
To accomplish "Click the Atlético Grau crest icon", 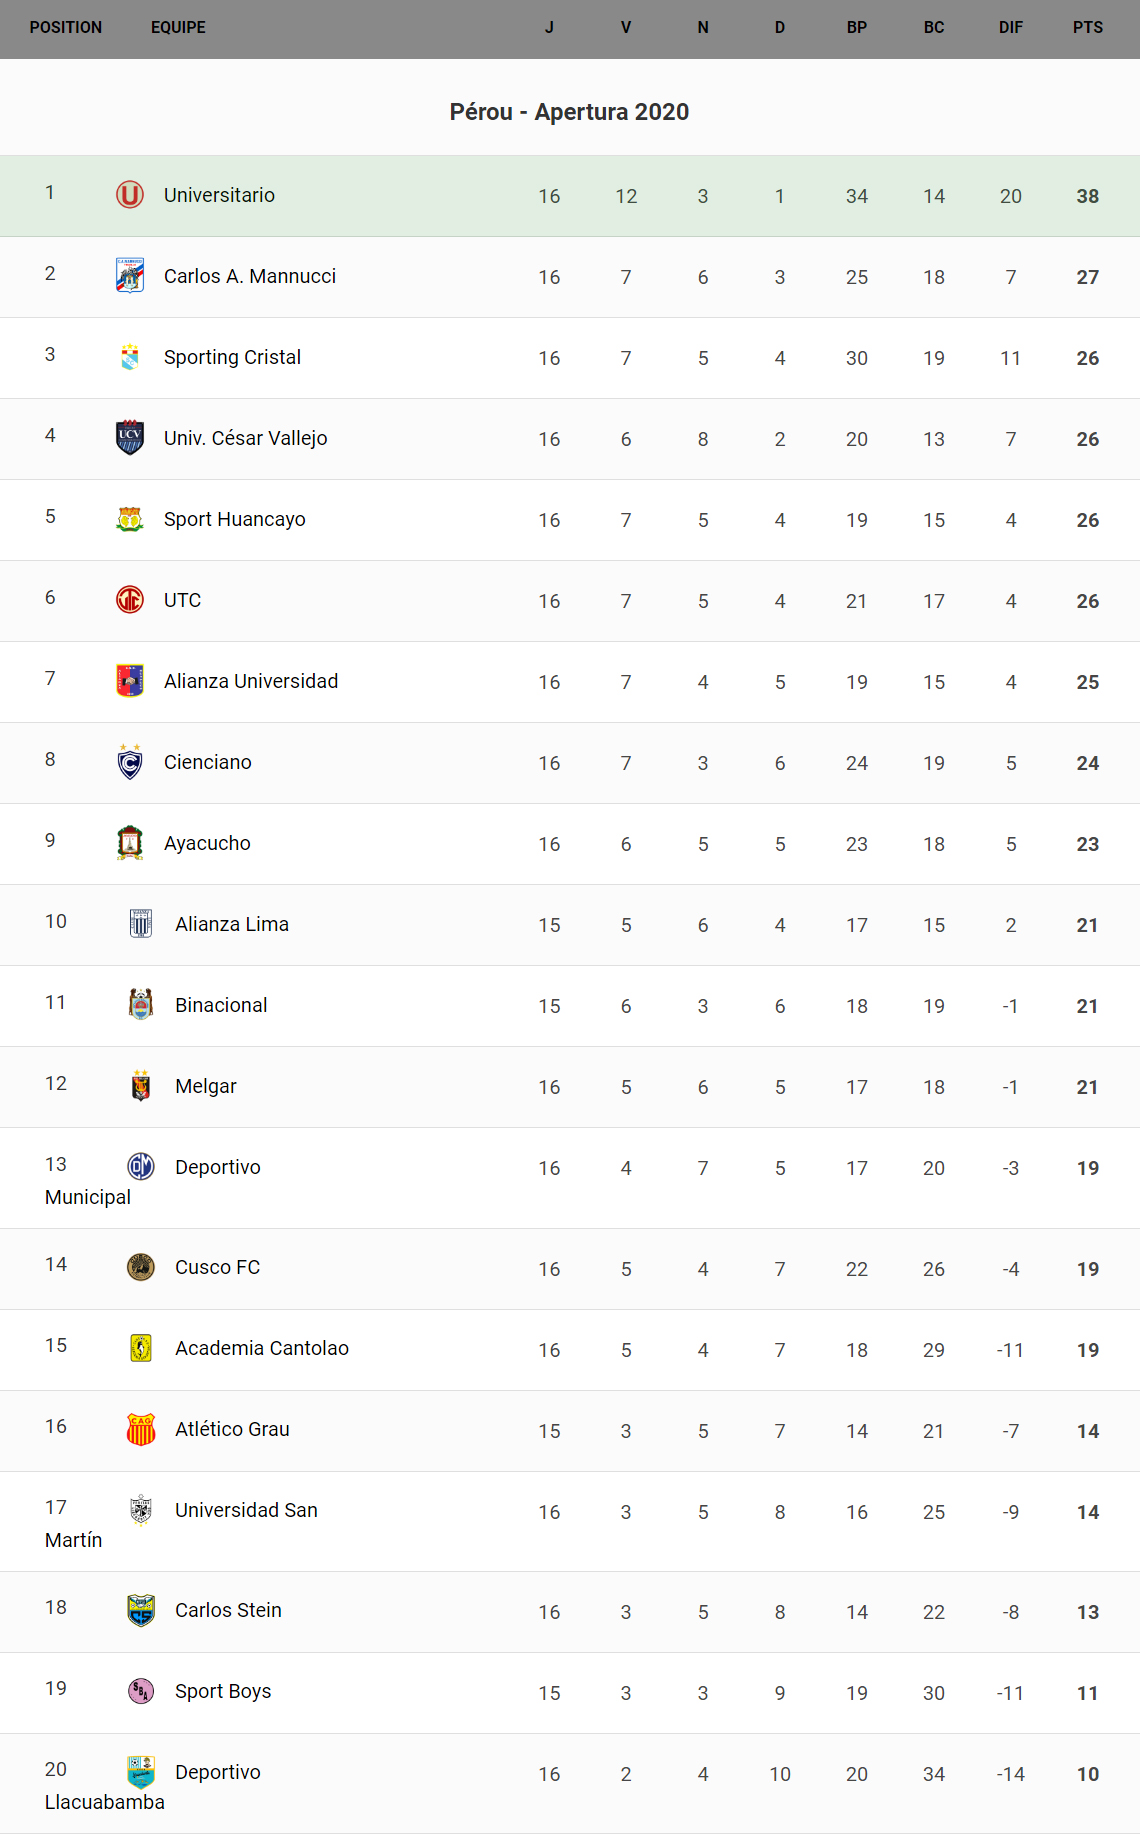I will point(141,1429).
